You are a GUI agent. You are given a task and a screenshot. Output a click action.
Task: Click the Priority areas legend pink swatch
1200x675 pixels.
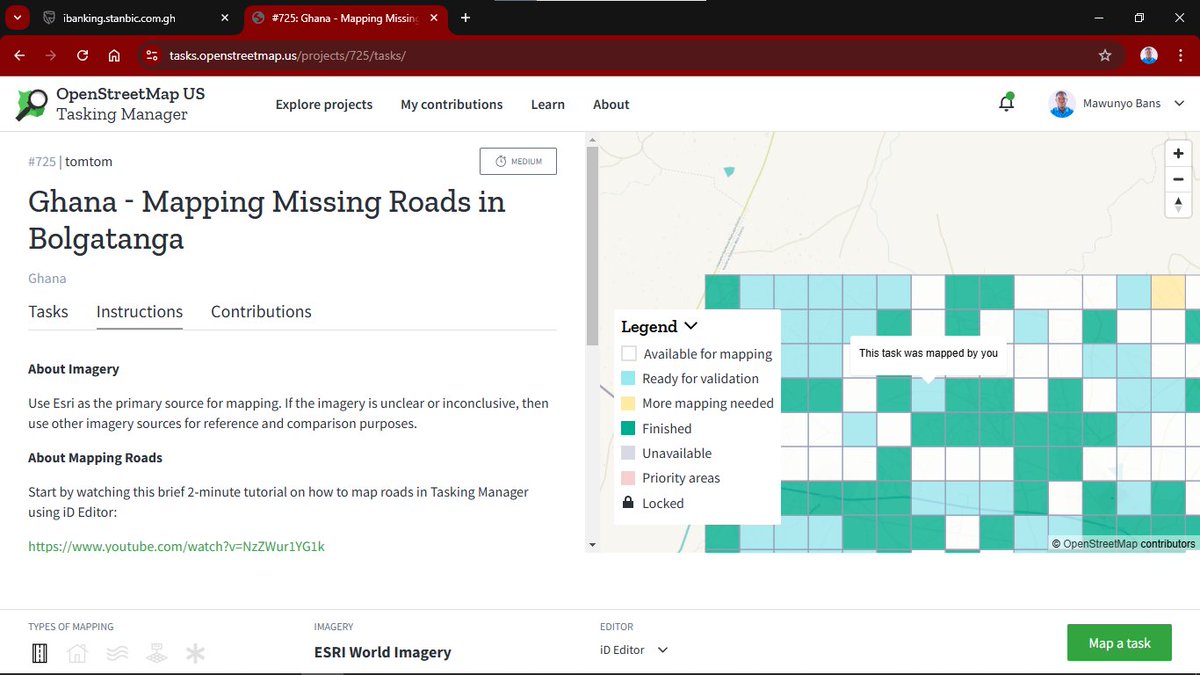click(629, 478)
